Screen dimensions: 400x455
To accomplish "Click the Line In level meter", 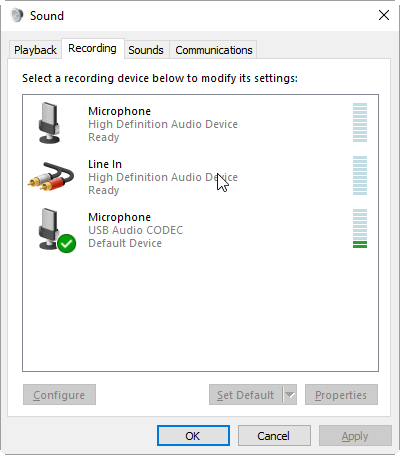I will pyautogui.click(x=360, y=176).
